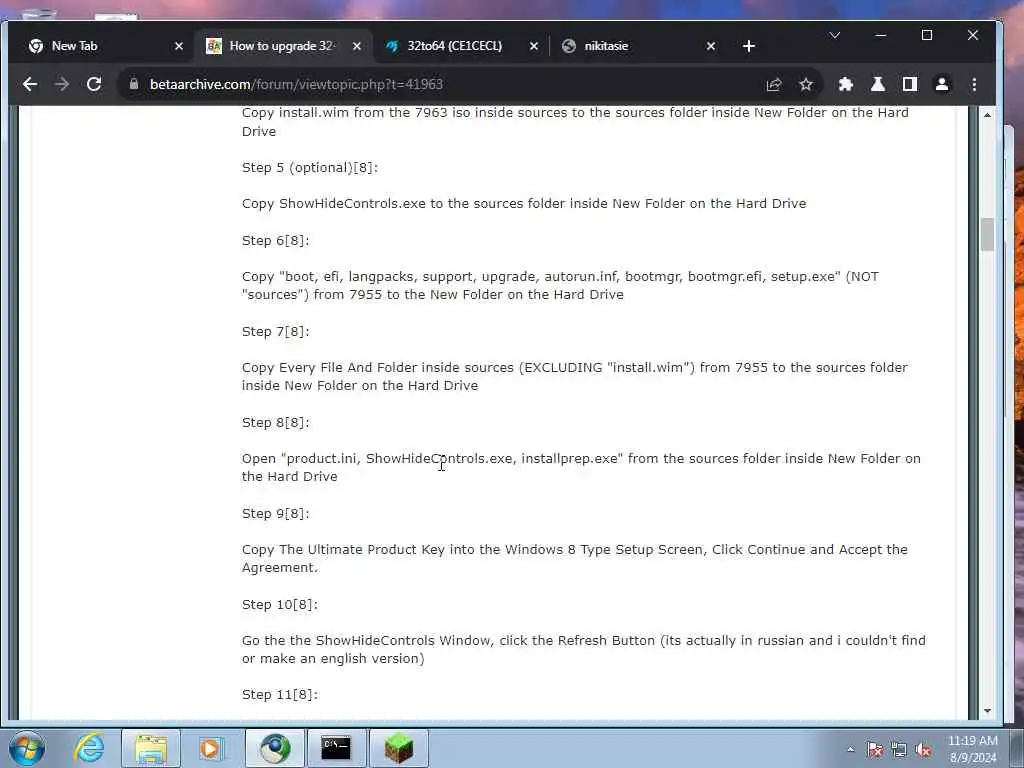Close the 32to64 (CE1CECL) tab
This screenshot has width=1024, height=768.
[534, 46]
